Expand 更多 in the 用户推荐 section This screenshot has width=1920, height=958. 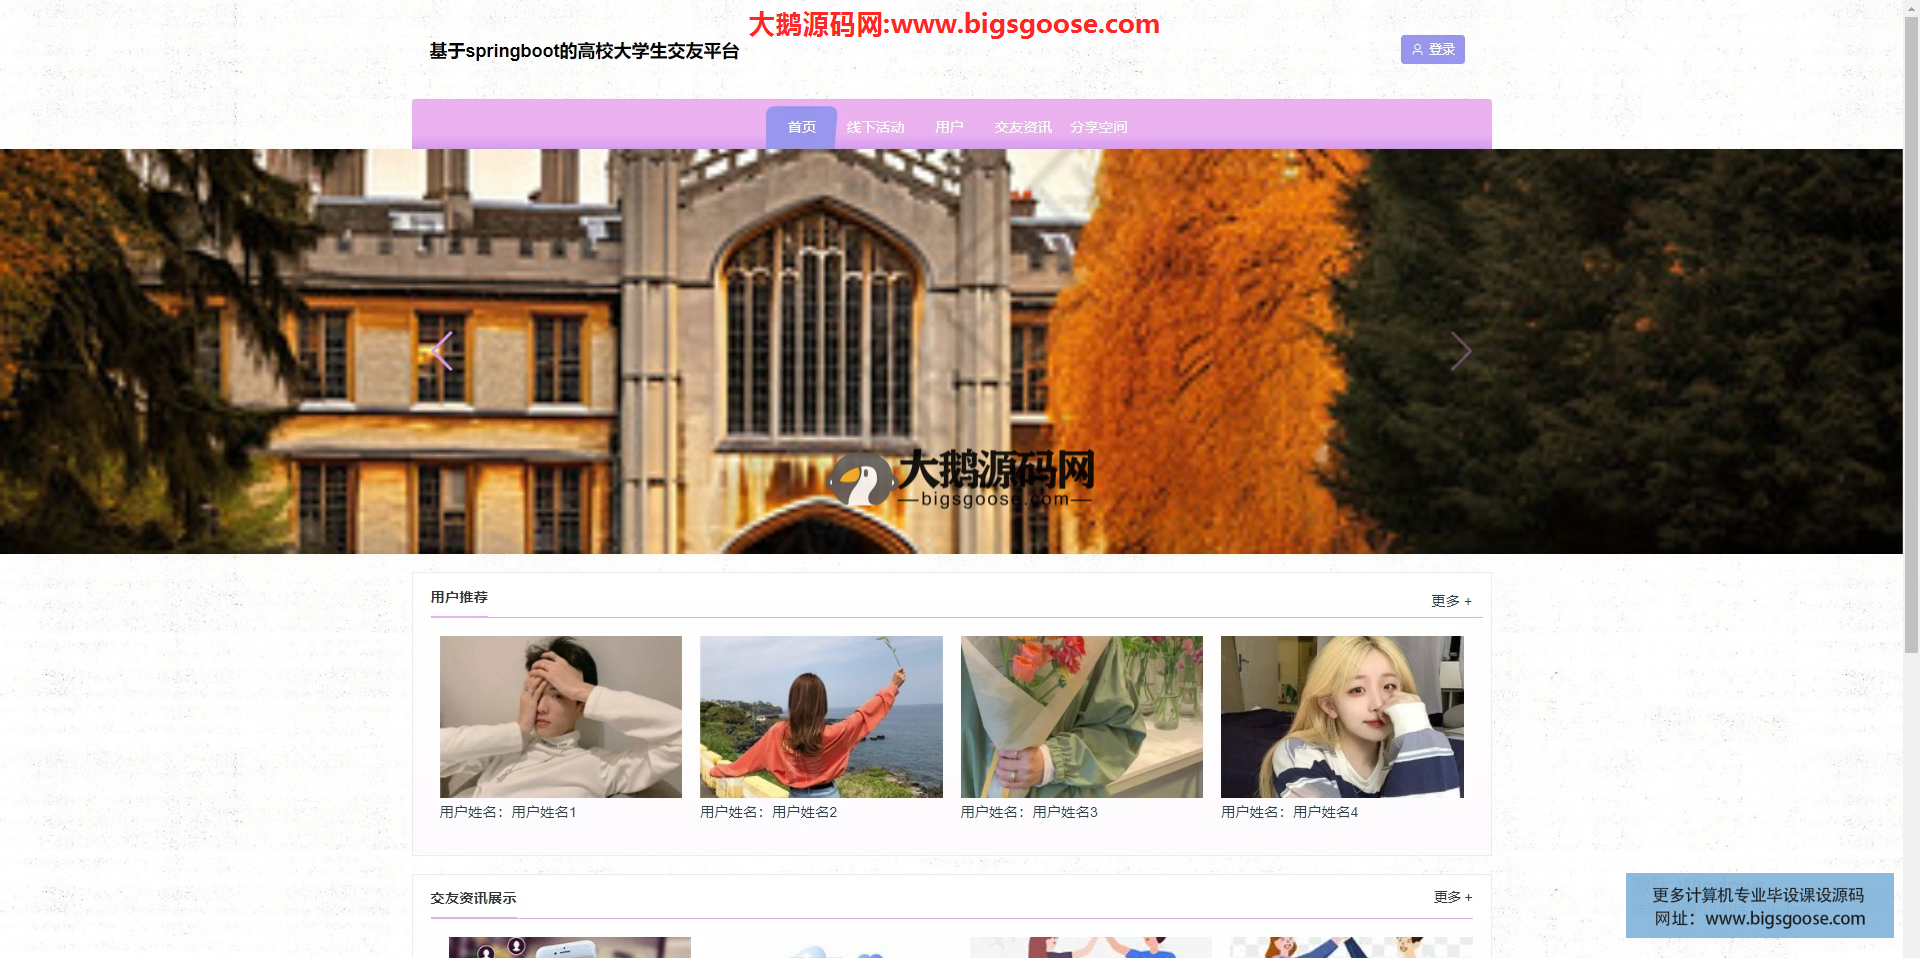click(x=1451, y=601)
